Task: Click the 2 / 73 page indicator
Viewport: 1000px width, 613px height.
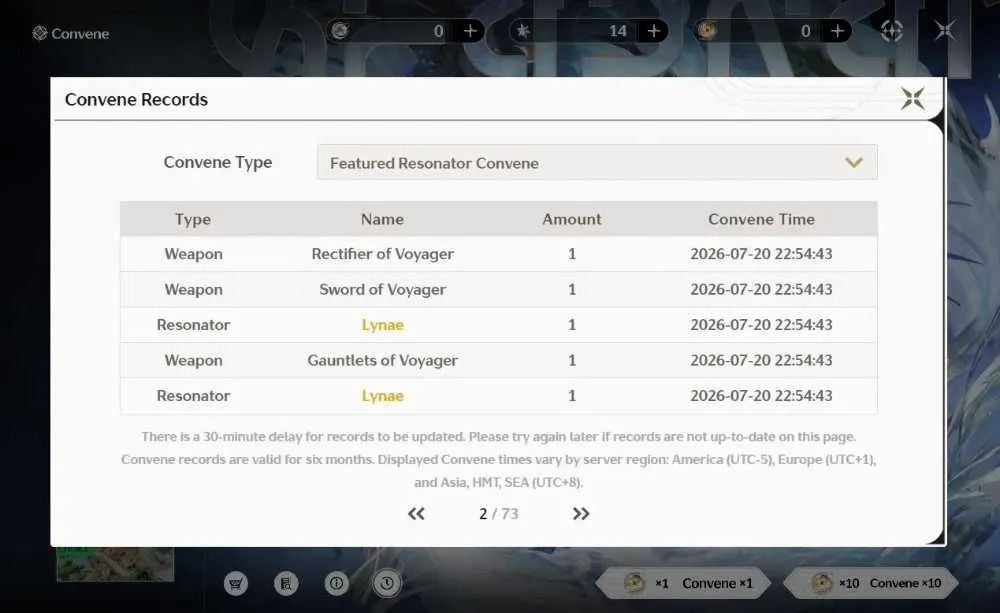Action: click(x=499, y=513)
